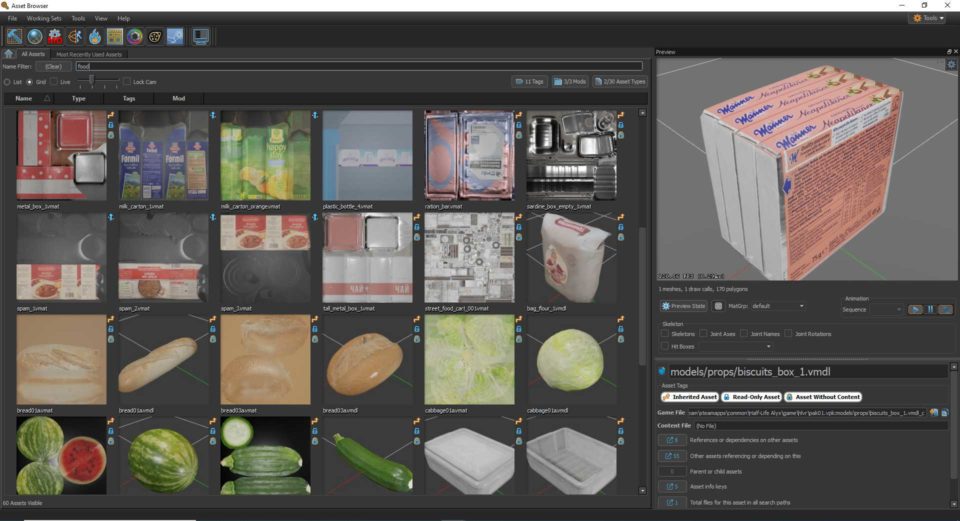Image resolution: width=960 pixels, height=521 pixels.
Task: Enable the Skeletons checkbox
Action: 665,333
